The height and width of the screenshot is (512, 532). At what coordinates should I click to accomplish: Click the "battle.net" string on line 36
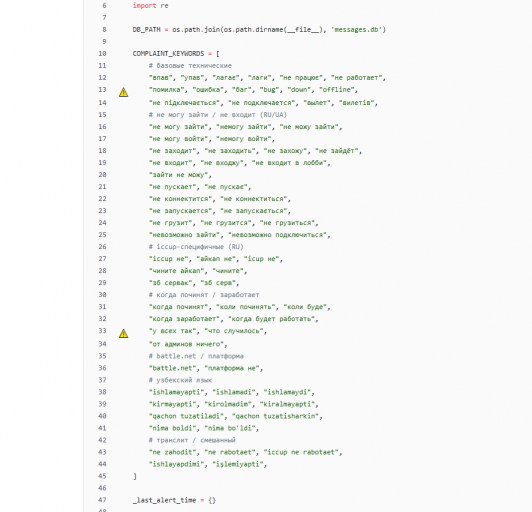click(x=173, y=368)
